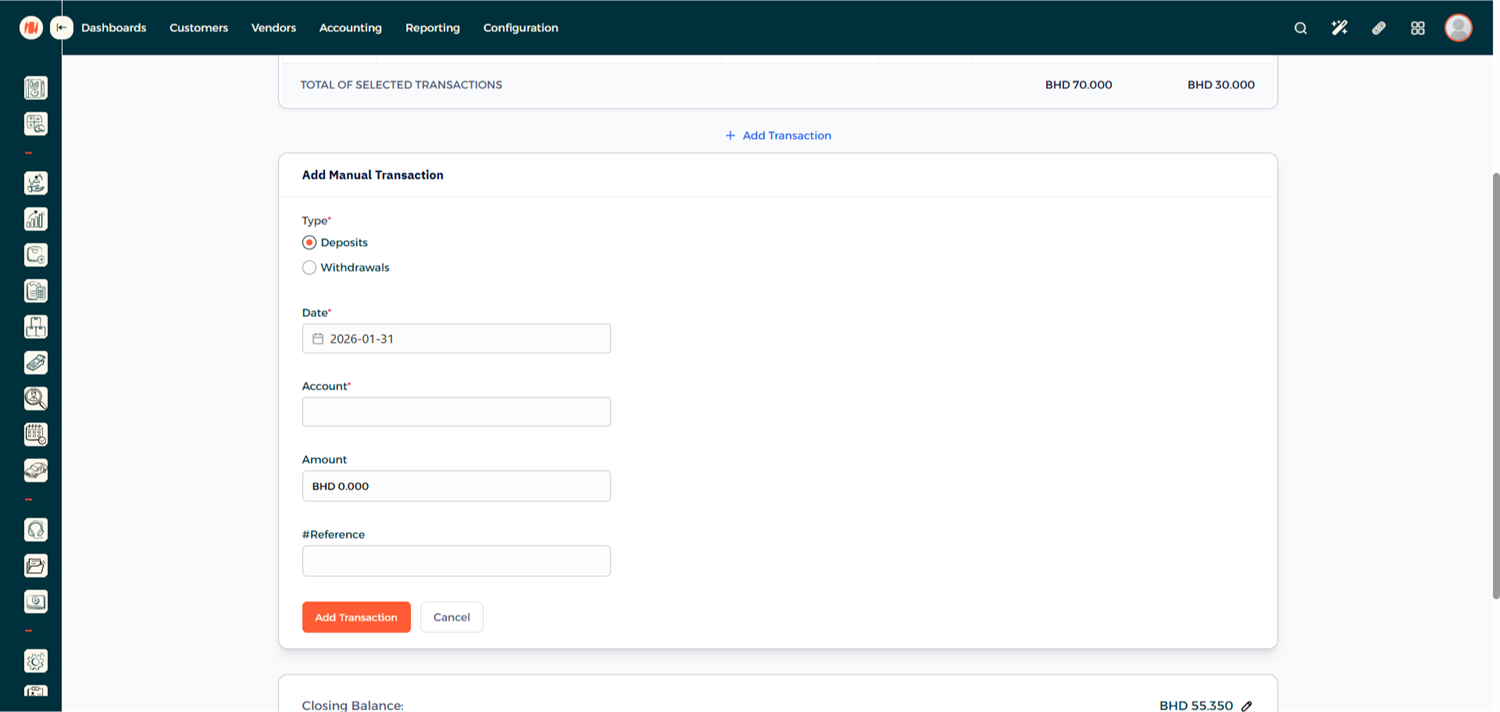This screenshot has width=1500, height=712.
Task: Open the Reporting menu
Action: click(x=432, y=28)
